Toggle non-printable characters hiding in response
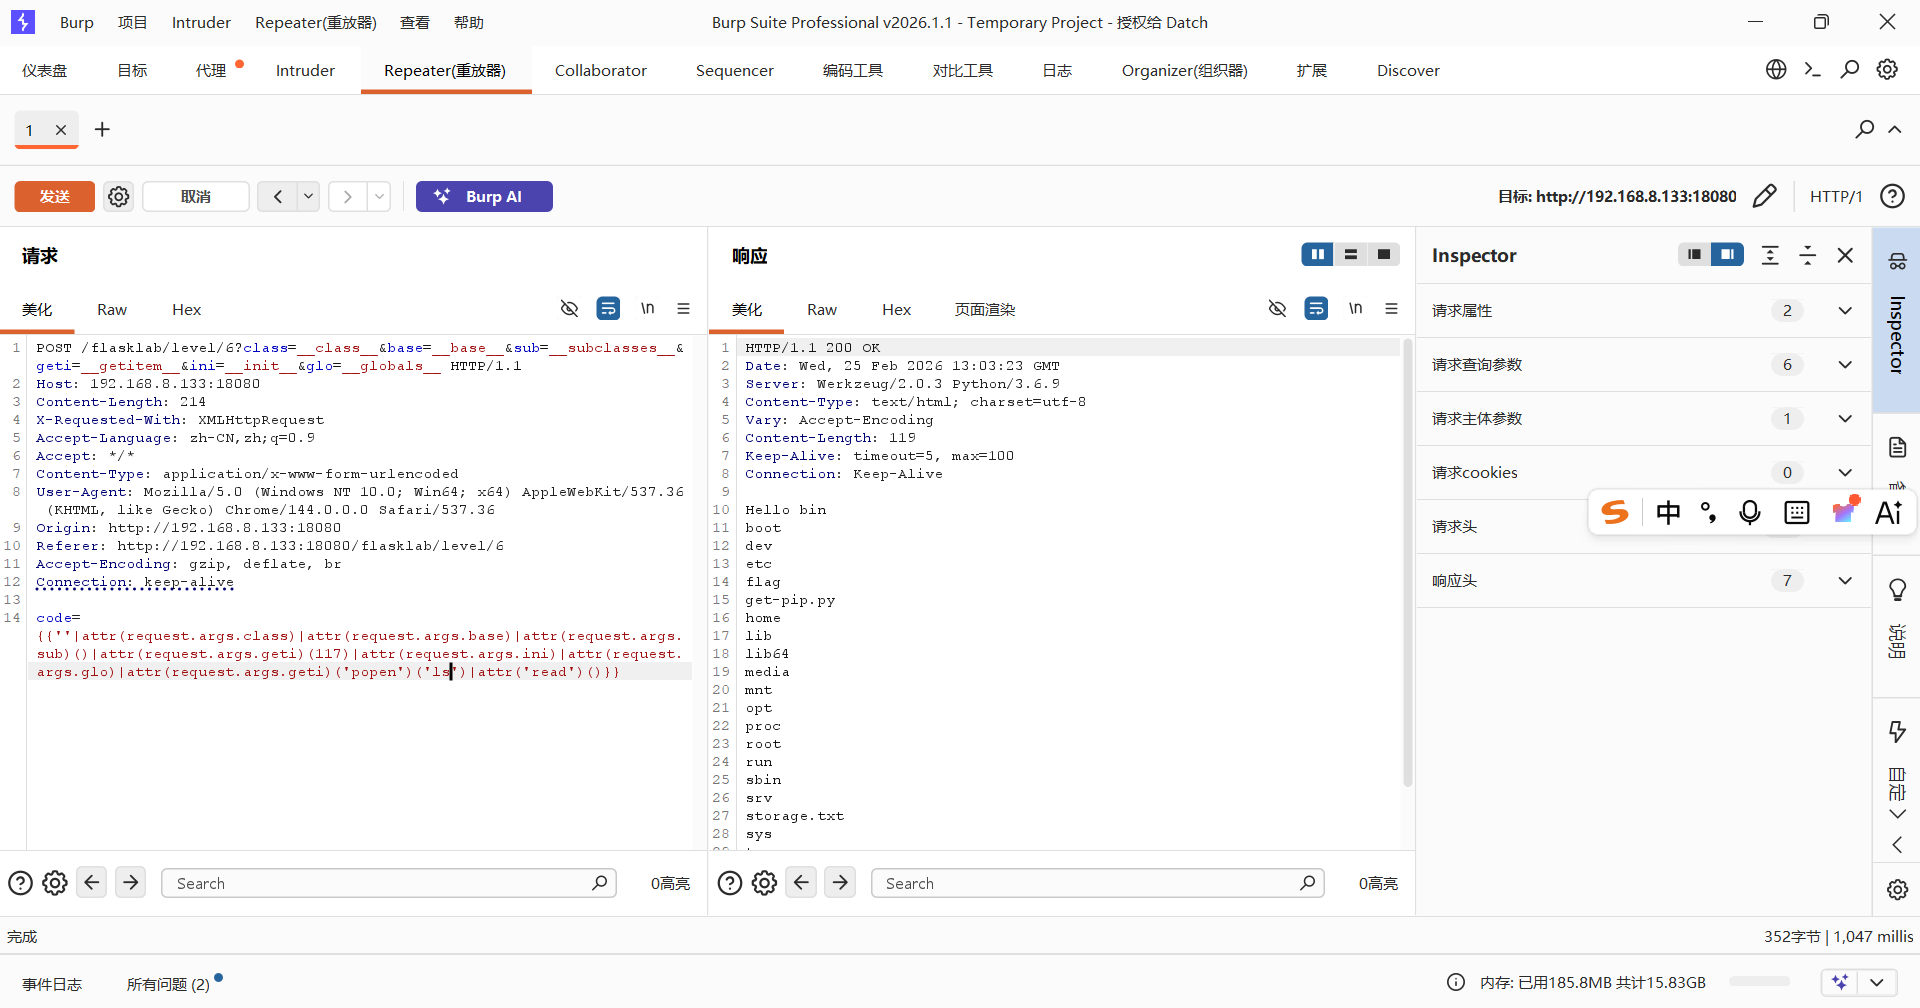Viewport: 1920px width, 1008px height. tap(1278, 309)
